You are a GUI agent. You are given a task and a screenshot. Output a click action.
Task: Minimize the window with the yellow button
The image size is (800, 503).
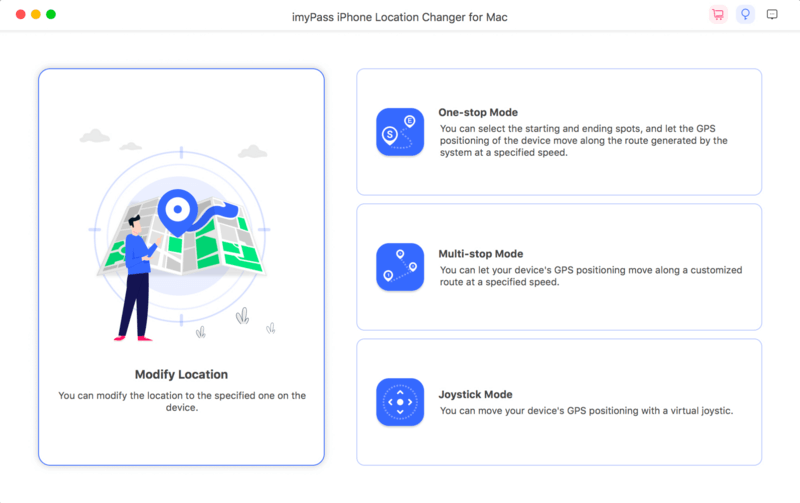(36, 14)
